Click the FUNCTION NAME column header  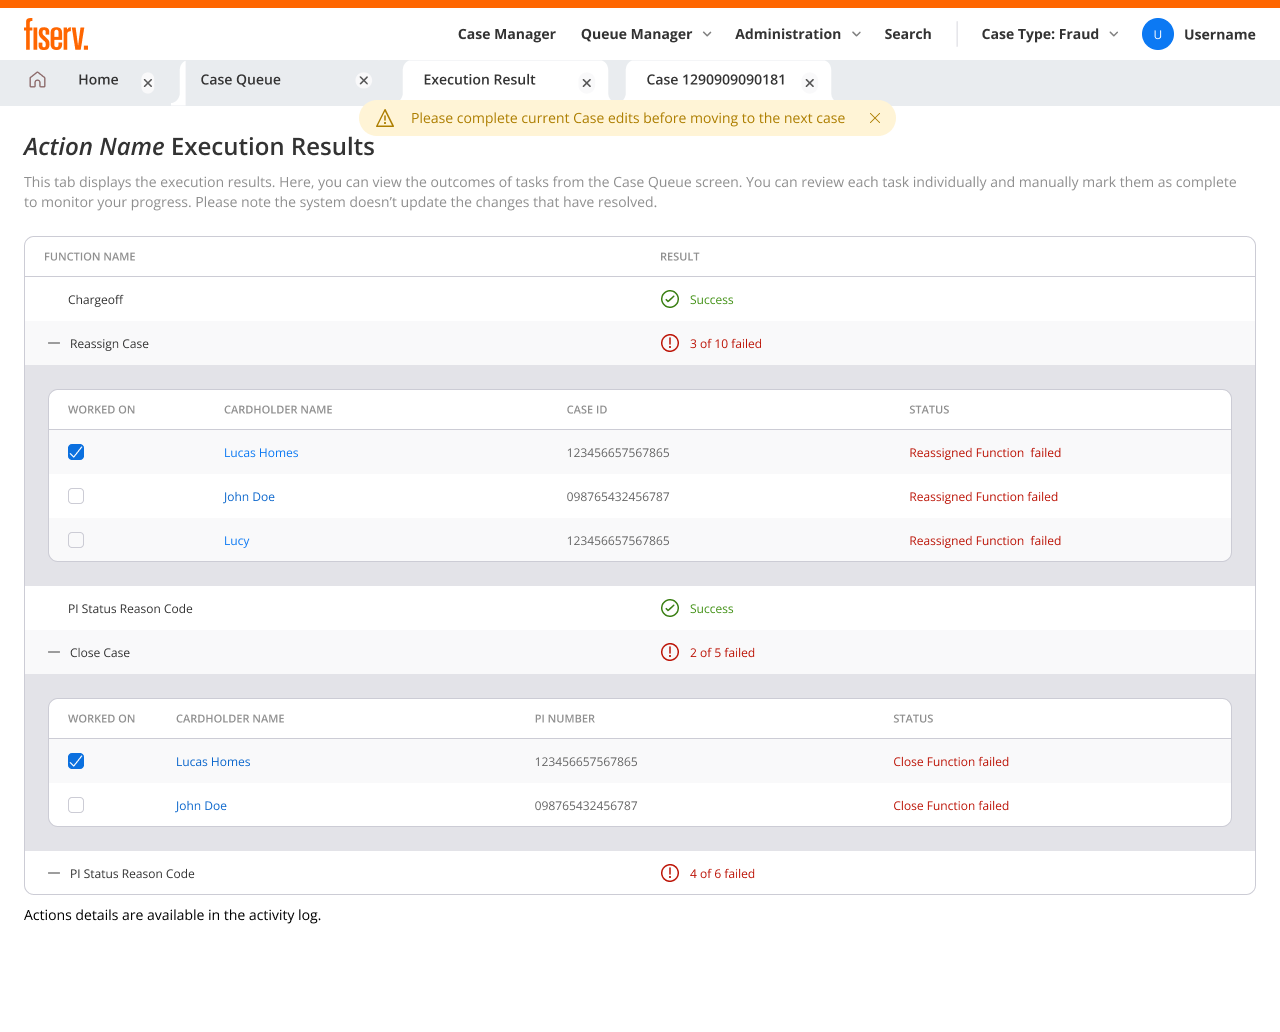click(x=90, y=256)
